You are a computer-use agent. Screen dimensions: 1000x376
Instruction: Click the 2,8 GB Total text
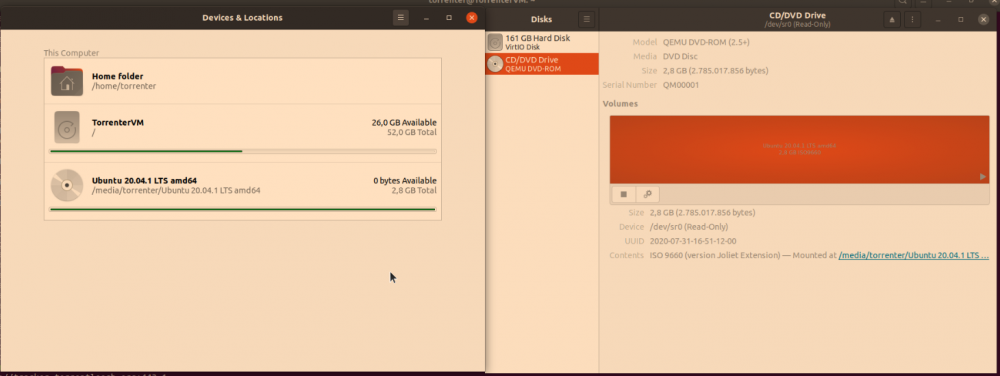tap(414, 190)
